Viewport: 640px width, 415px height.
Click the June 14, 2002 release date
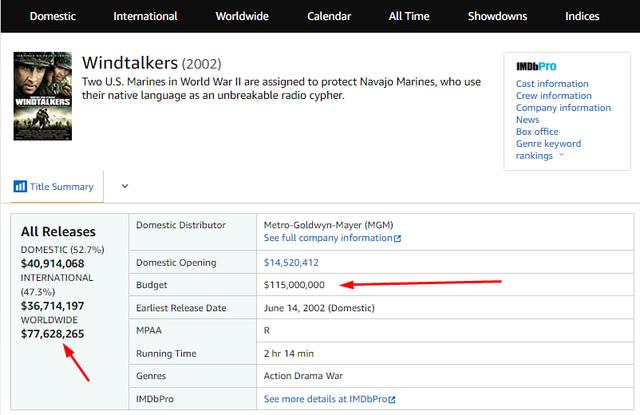point(319,308)
